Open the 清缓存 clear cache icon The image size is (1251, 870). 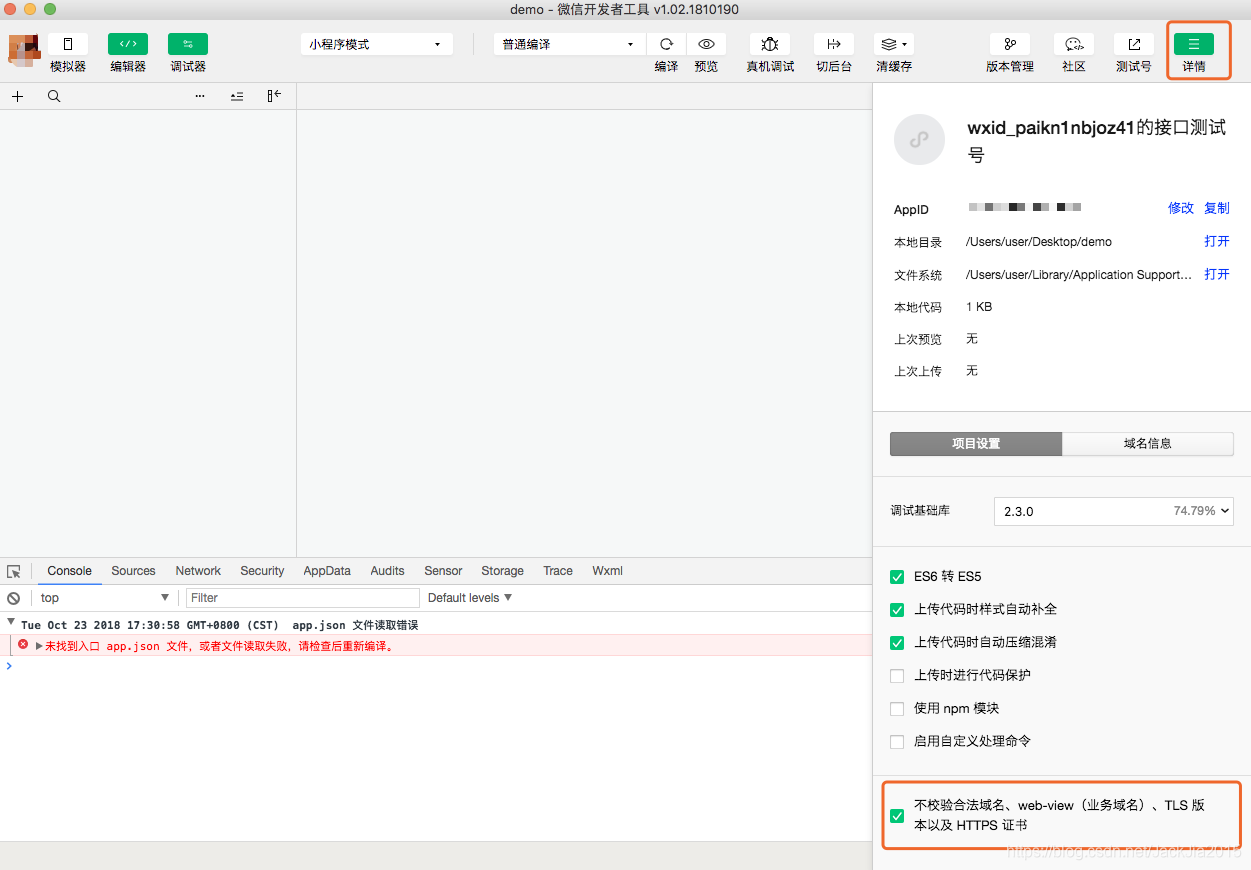894,44
